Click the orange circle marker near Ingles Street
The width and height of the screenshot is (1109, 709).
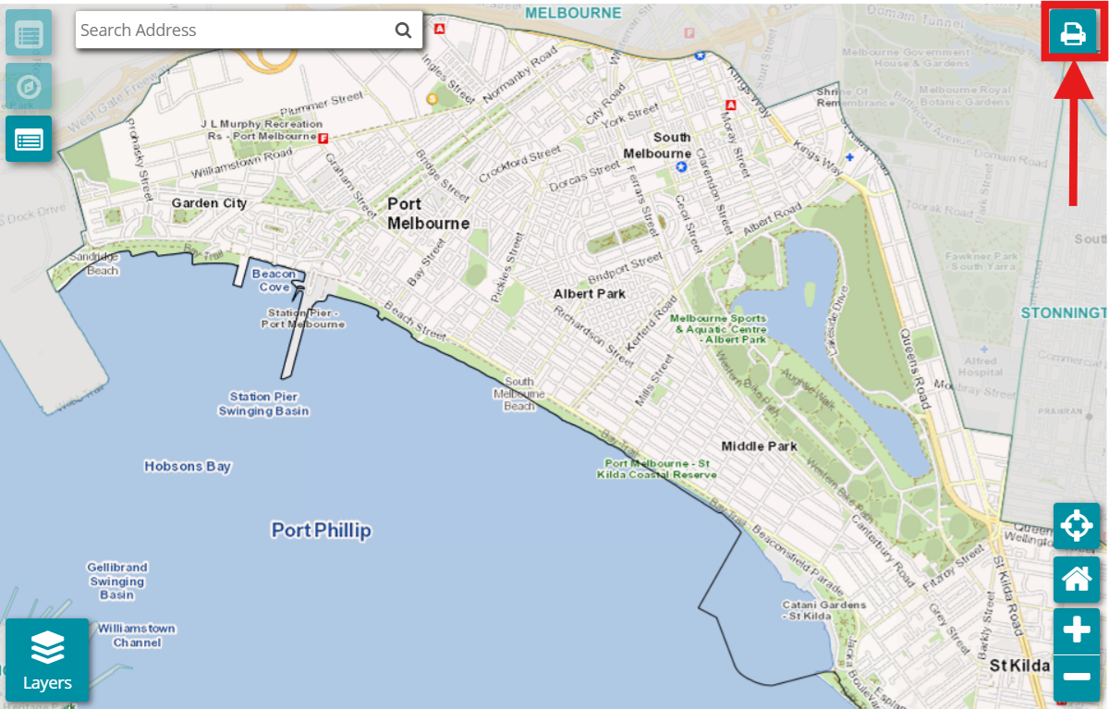(x=432, y=99)
